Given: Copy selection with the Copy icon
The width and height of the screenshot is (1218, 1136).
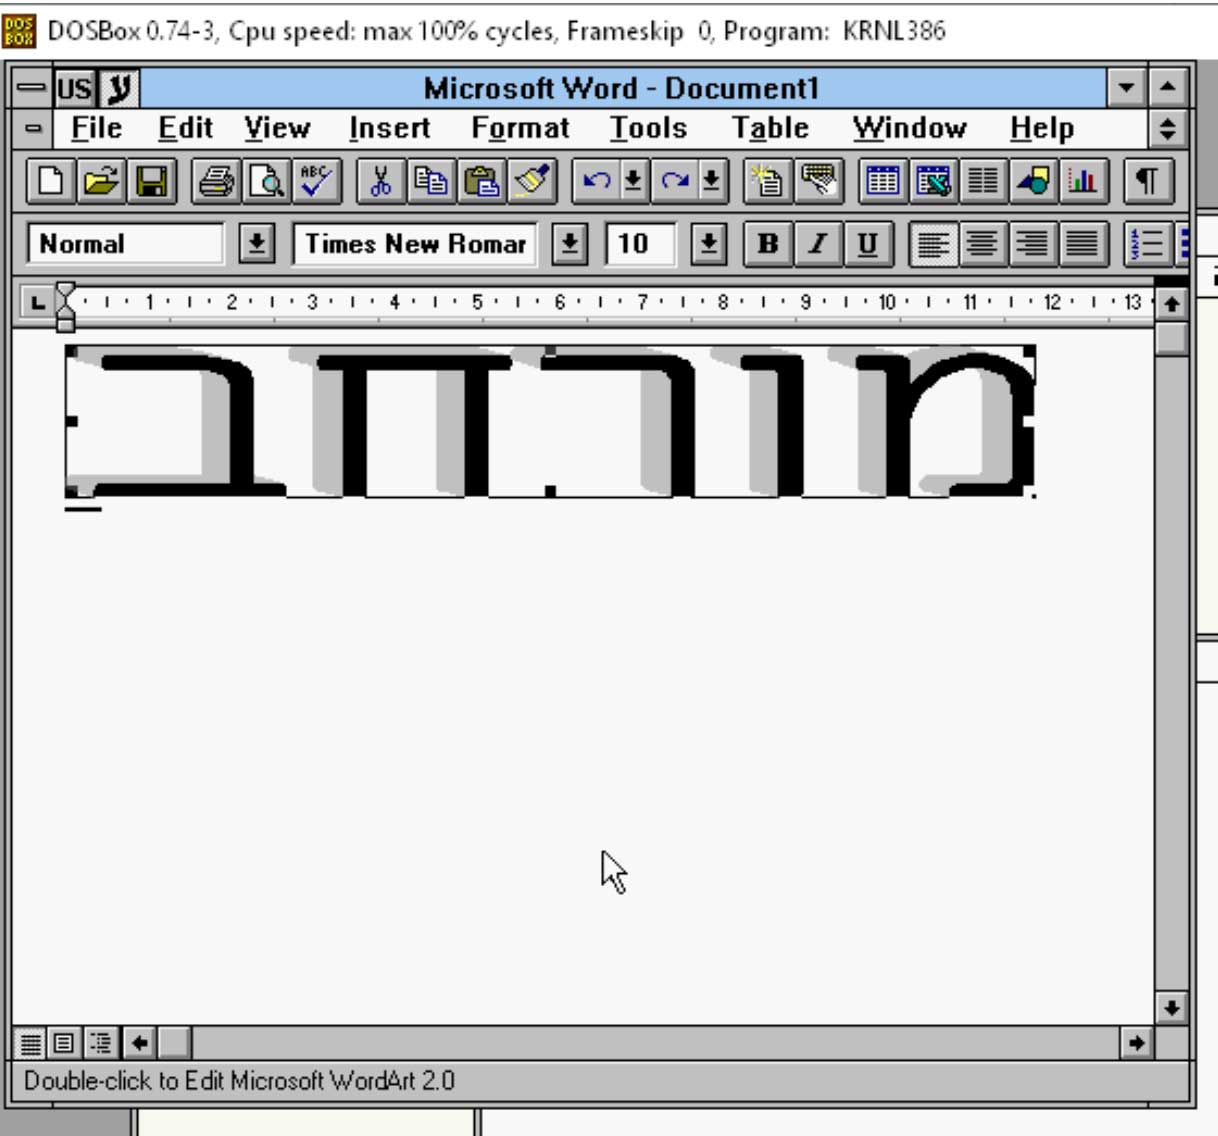Looking at the screenshot, I should point(432,182).
